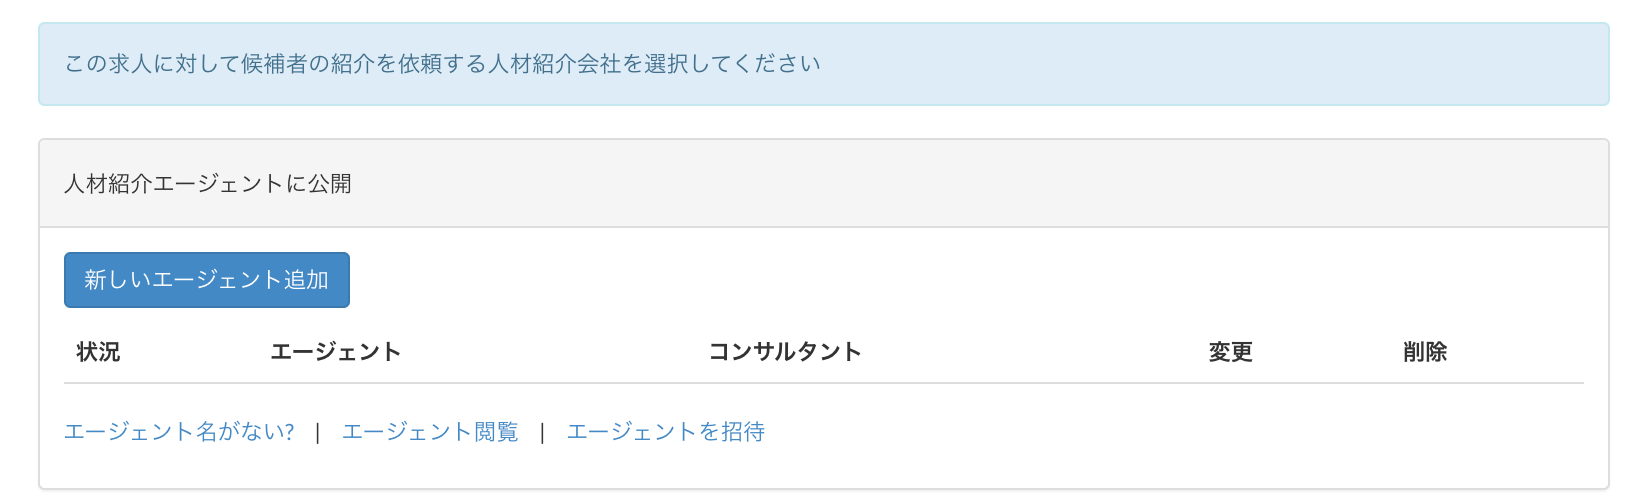1632x500 pixels.
Task: Click the 変更 column header
Action: click(x=1230, y=352)
